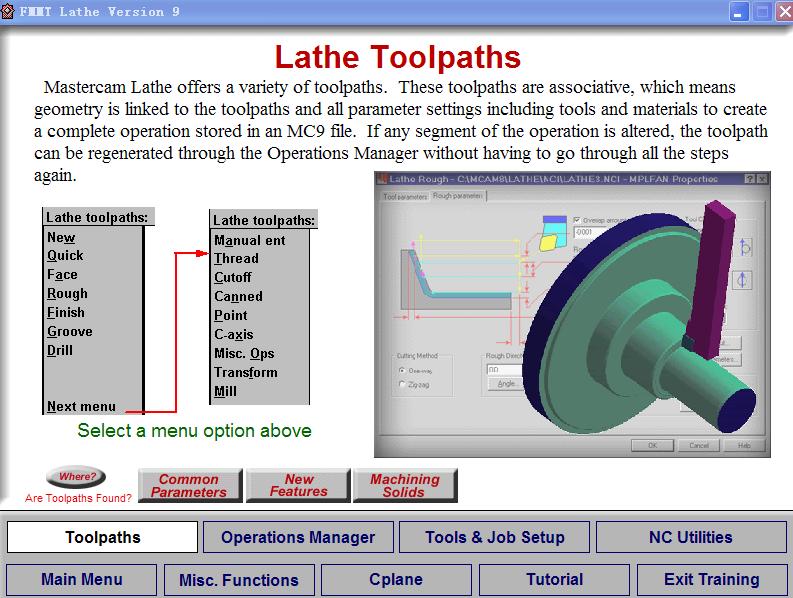793x598 pixels.
Task: Open the Groove toolpath option
Action: [x=70, y=332]
